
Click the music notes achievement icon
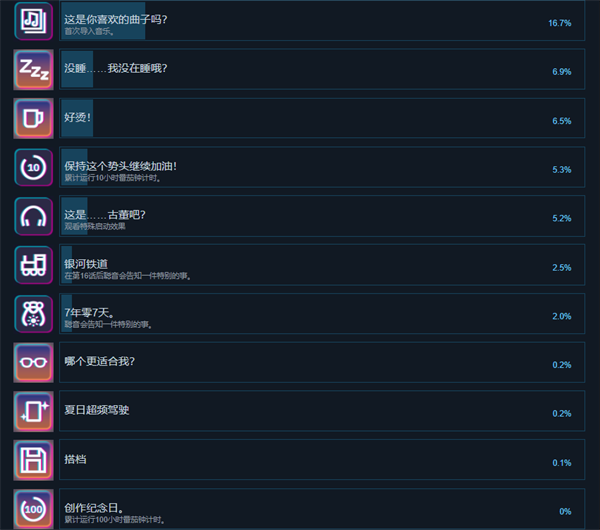tap(33, 21)
